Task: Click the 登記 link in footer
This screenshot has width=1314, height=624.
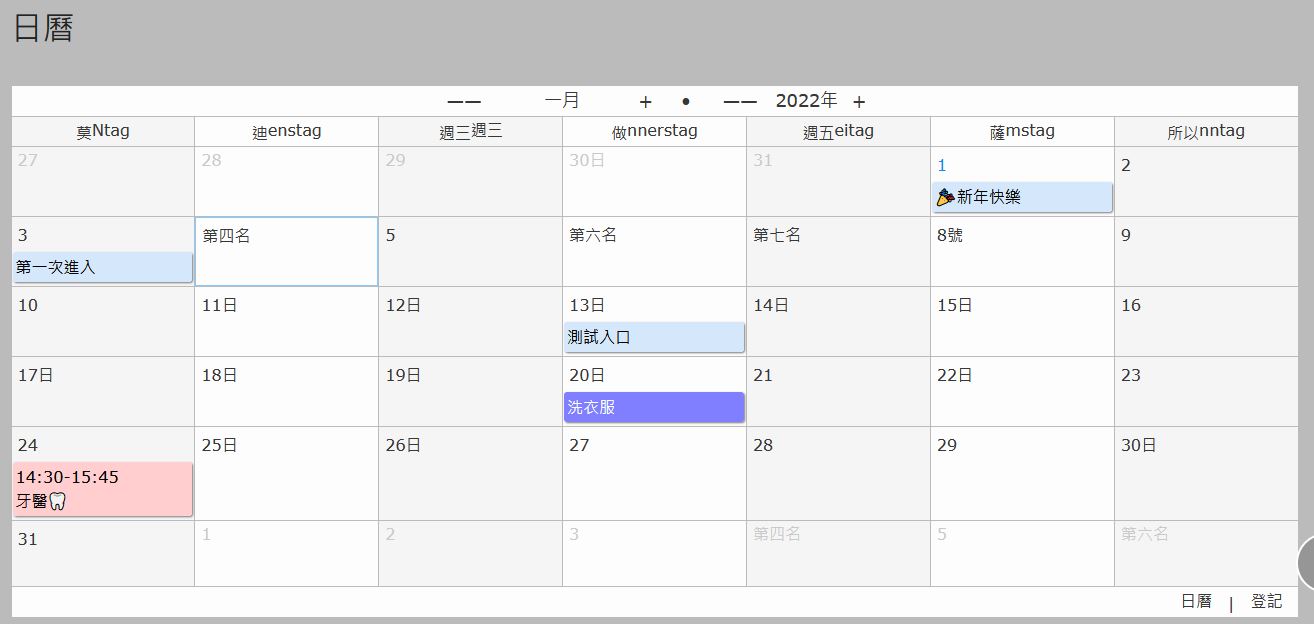Action: coord(1266,601)
